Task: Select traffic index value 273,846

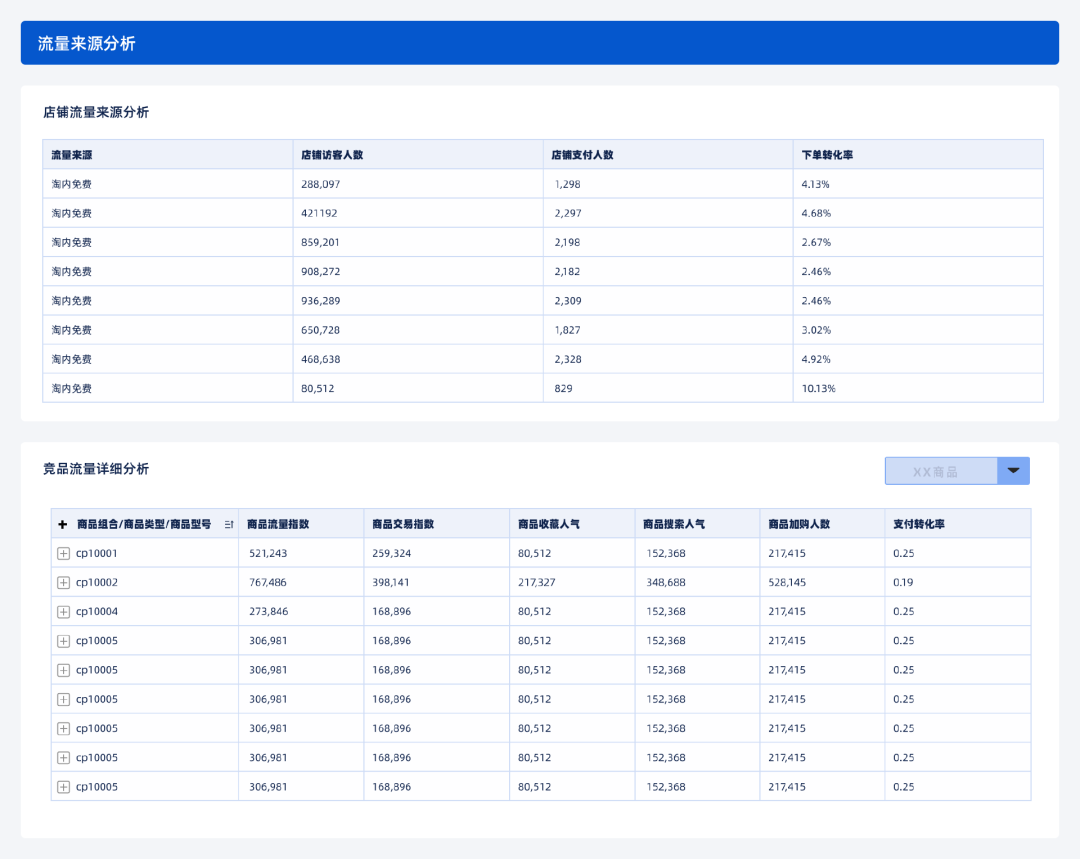Action: pos(268,612)
